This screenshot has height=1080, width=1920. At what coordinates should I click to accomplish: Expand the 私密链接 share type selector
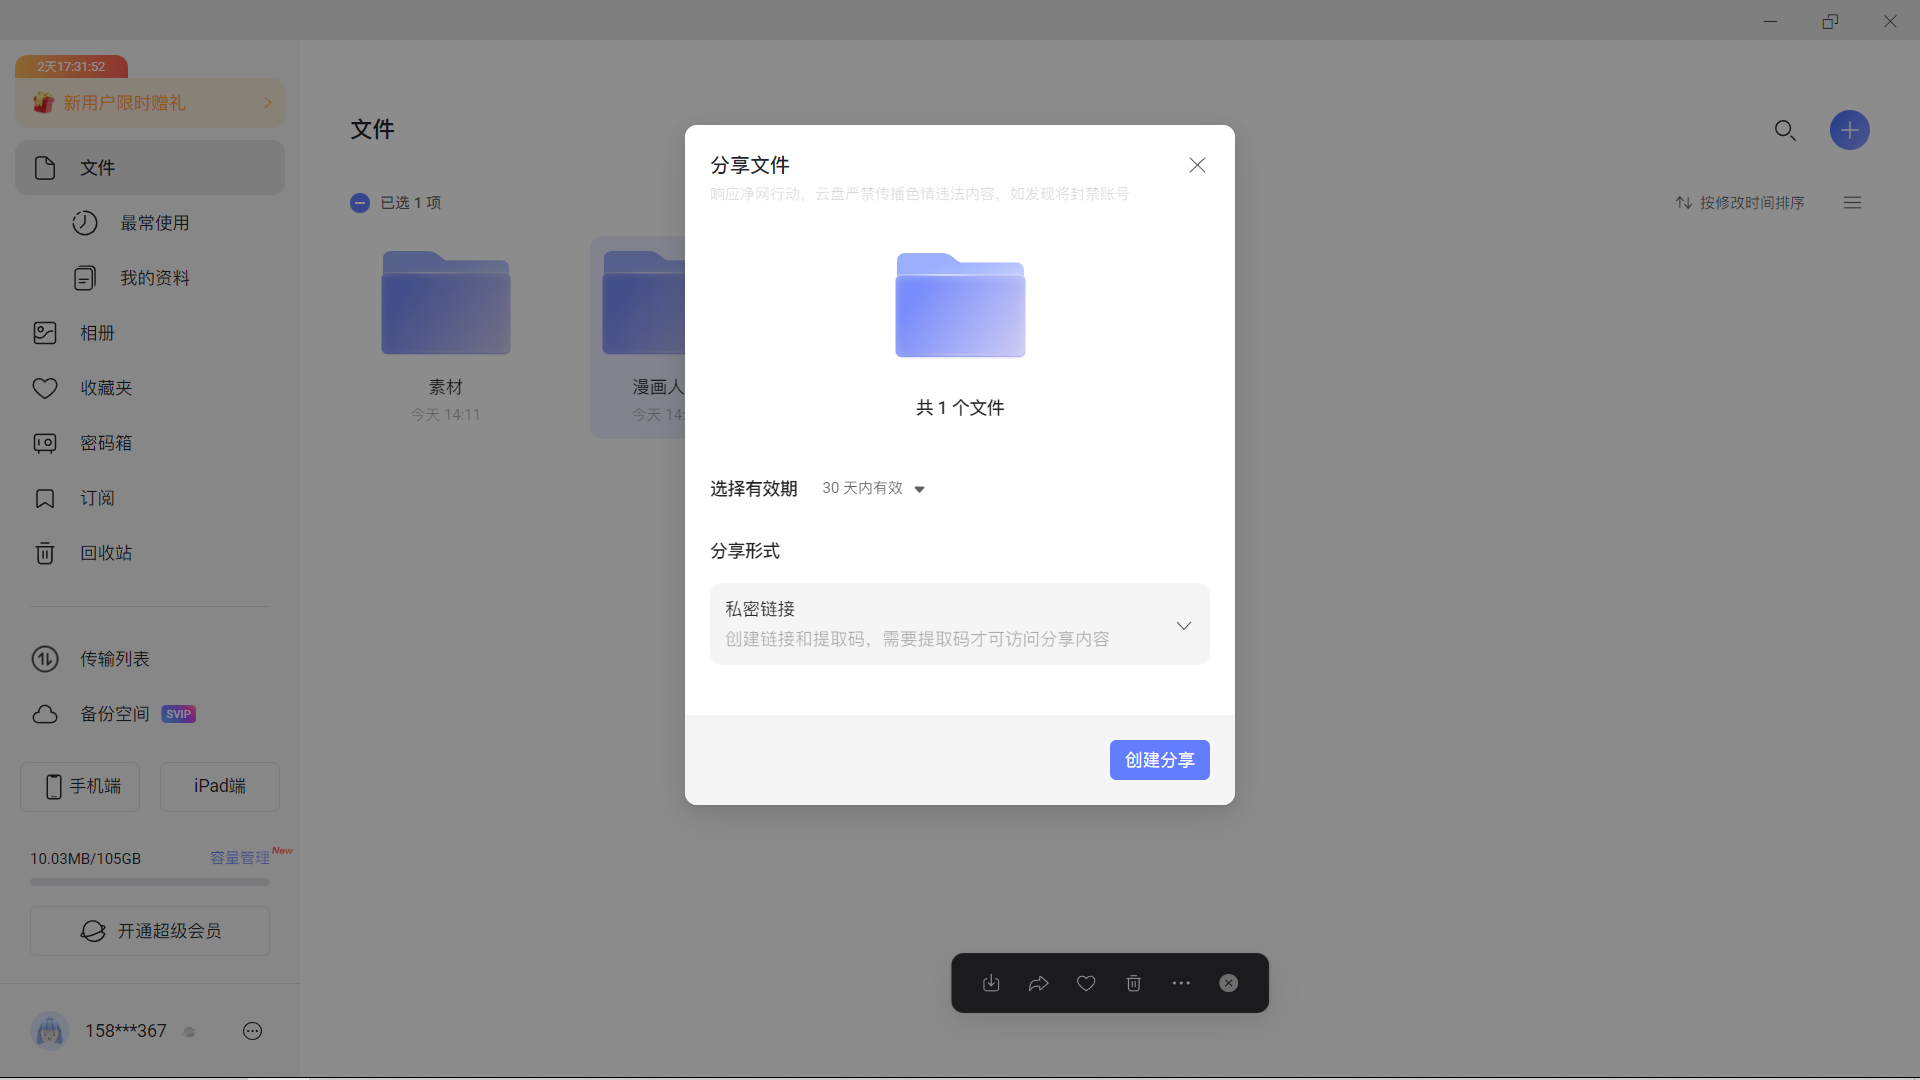[x=1183, y=625]
